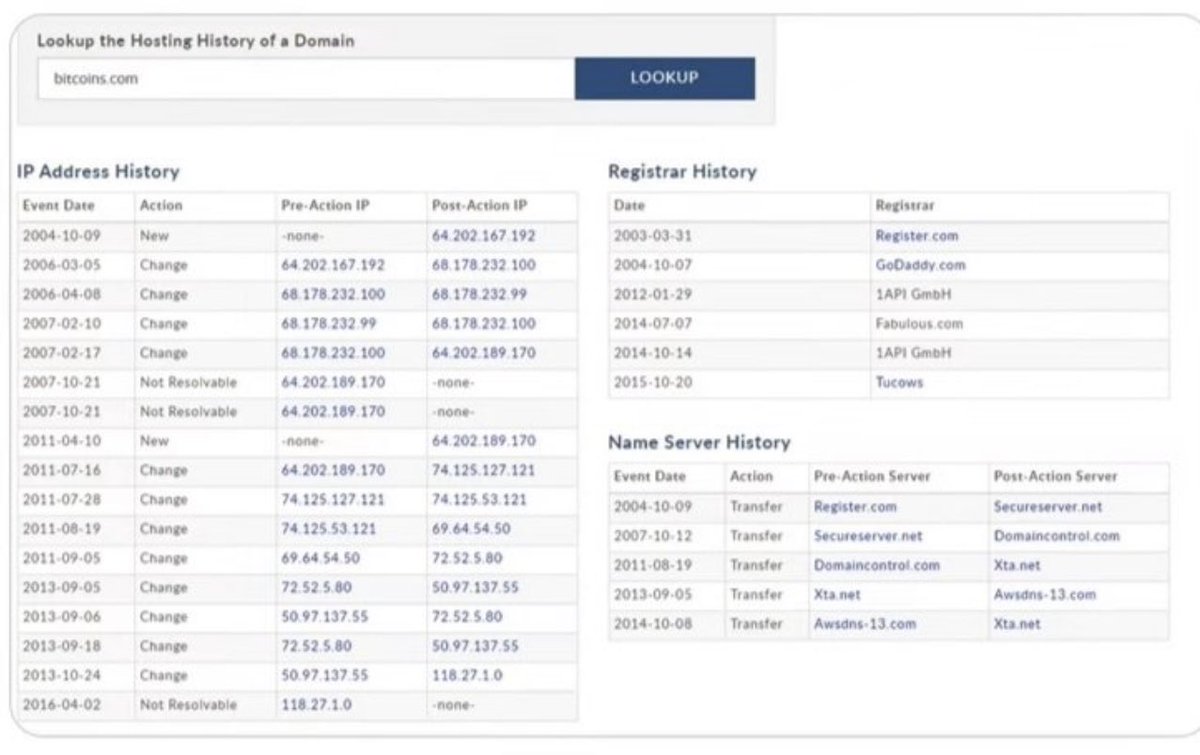Click Post-Action IP 64.202.189.170 in 2011-04-10 row
The width and height of the screenshot is (1200, 755).
pyautogui.click(x=483, y=440)
